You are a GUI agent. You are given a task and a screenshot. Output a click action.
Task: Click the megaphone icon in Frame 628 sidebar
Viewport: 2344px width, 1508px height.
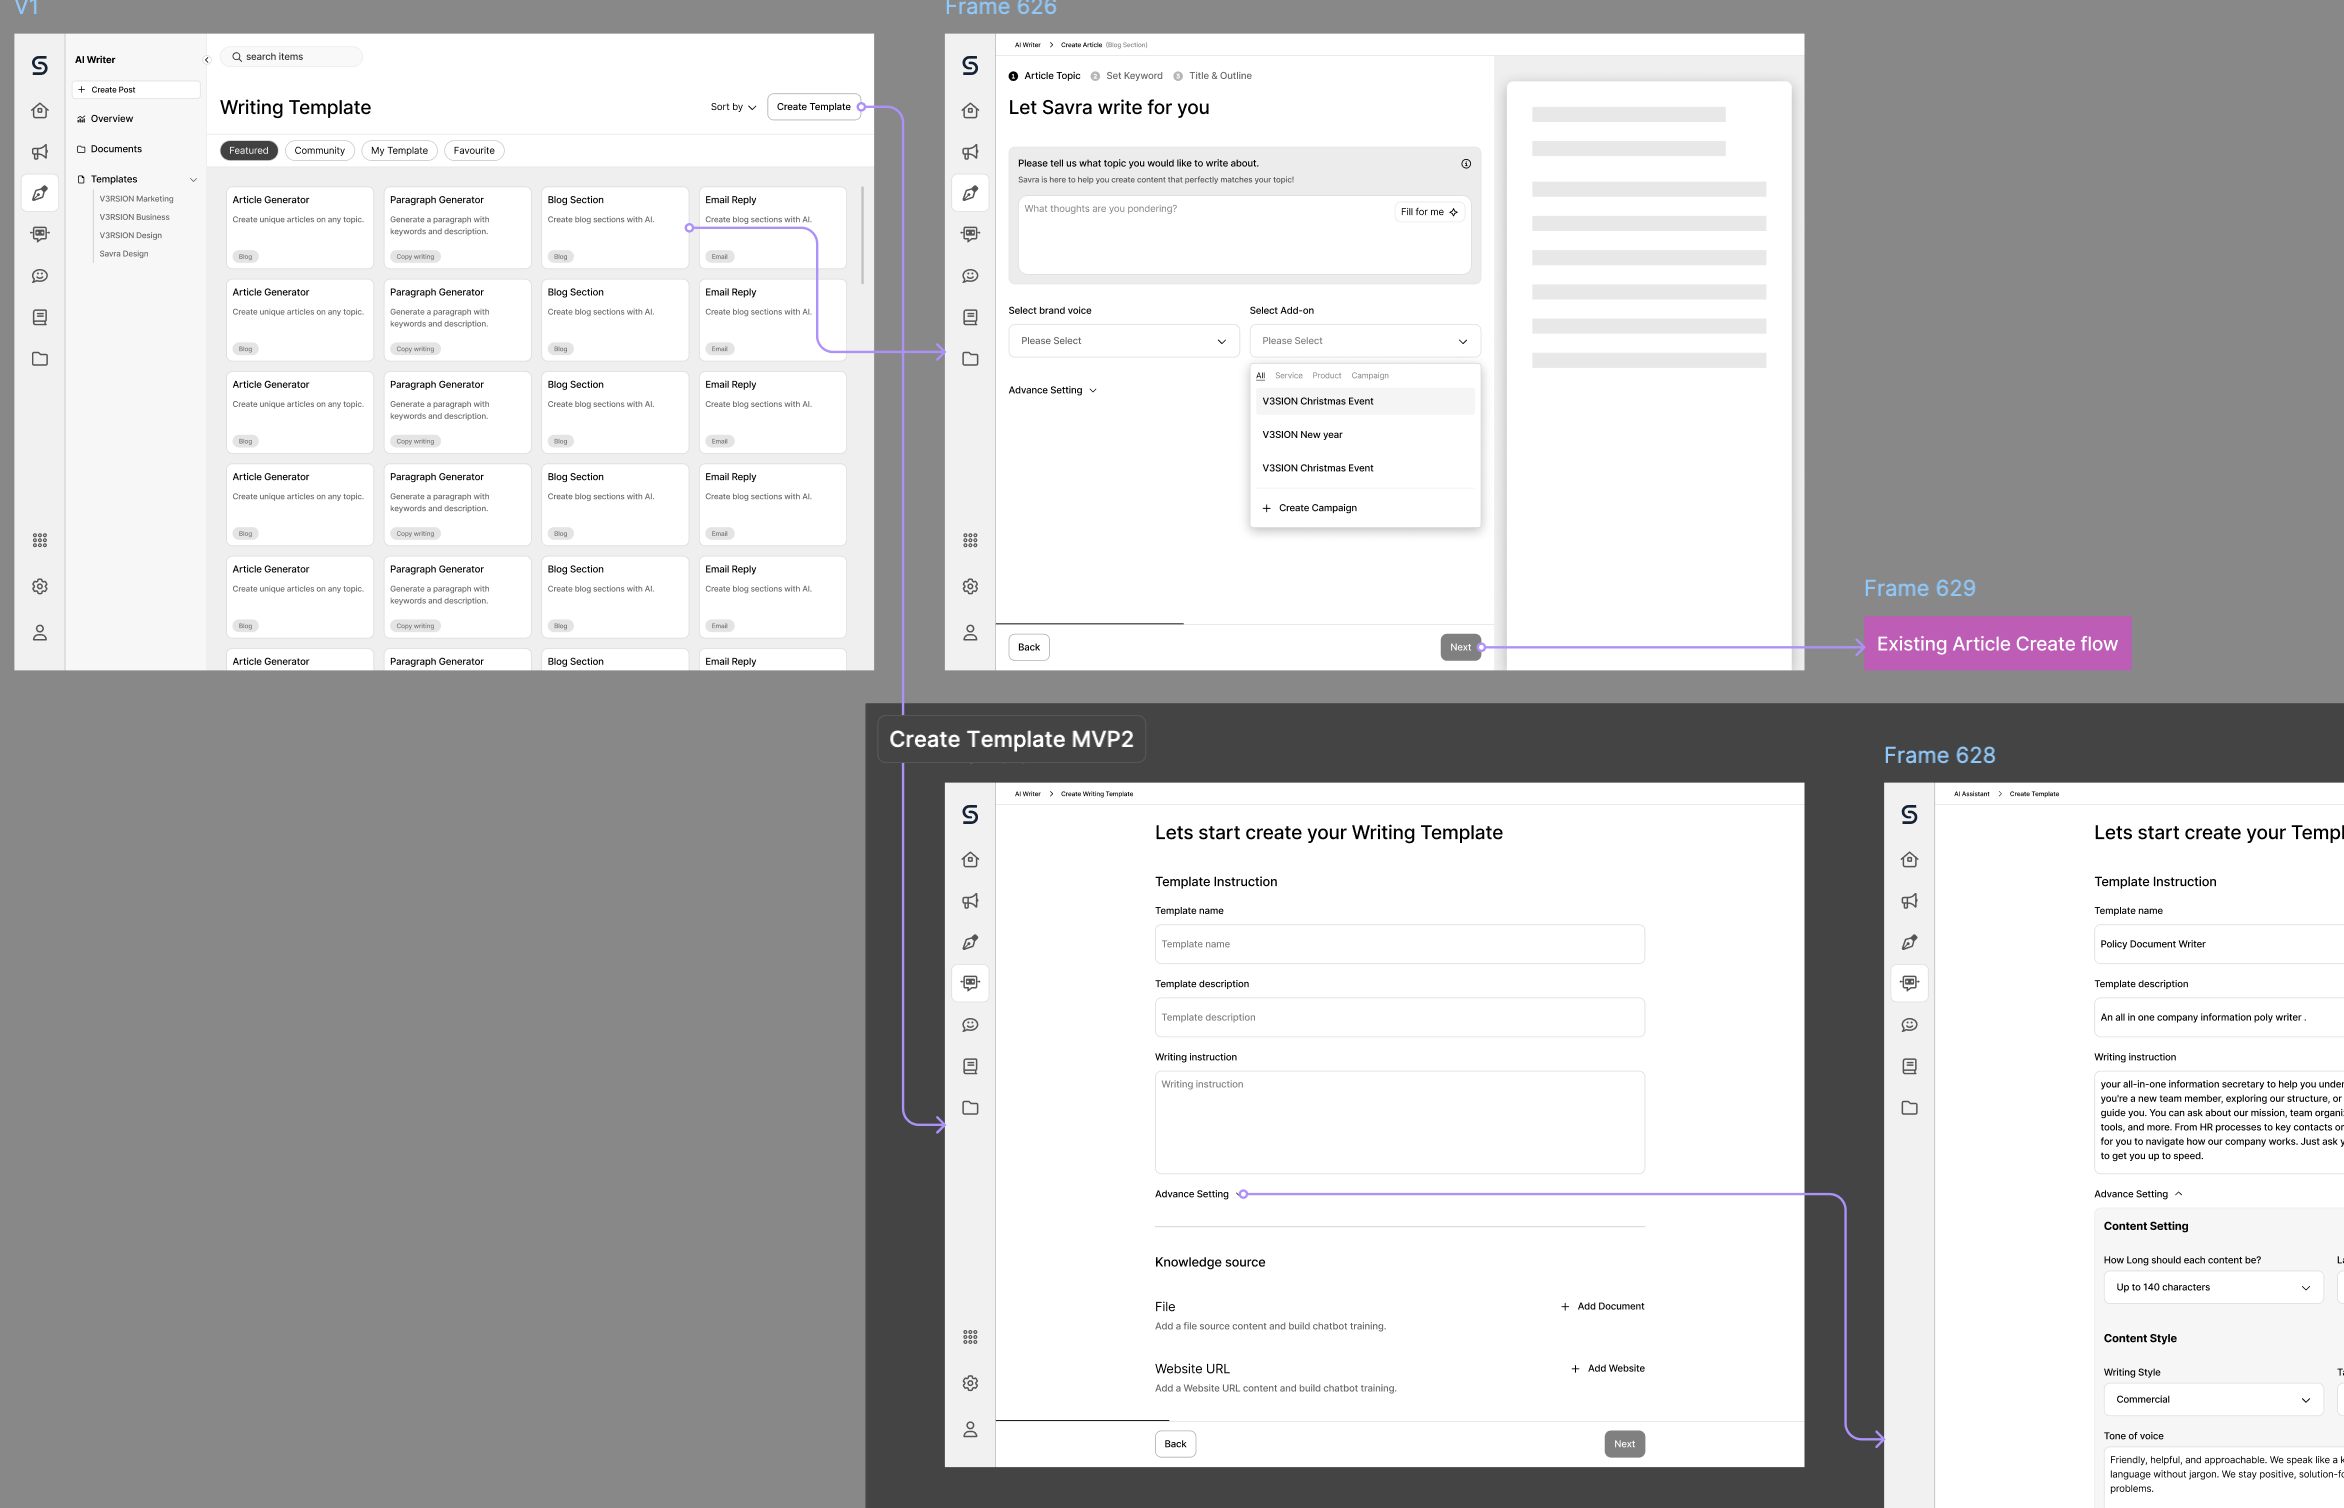click(x=1909, y=901)
